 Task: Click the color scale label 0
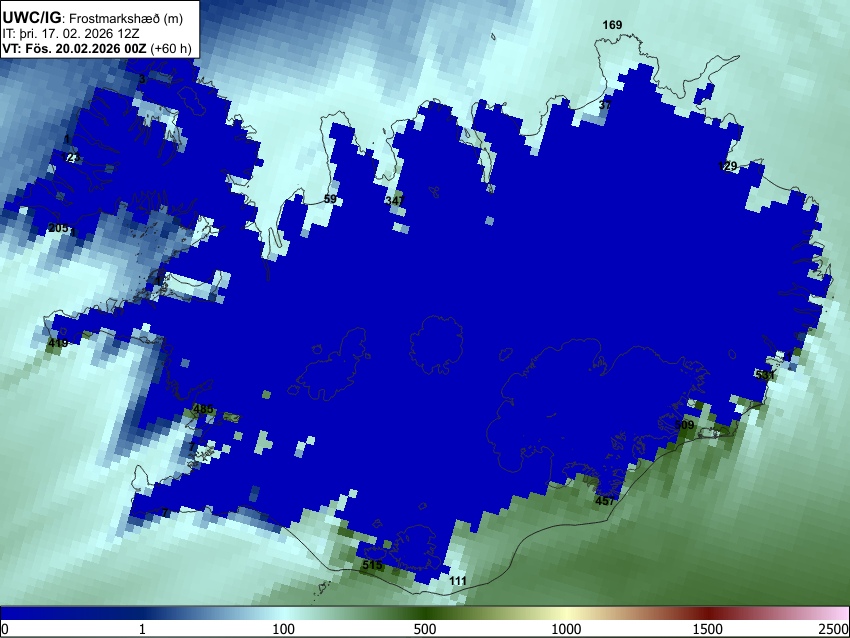pyautogui.click(x=5, y=629)
